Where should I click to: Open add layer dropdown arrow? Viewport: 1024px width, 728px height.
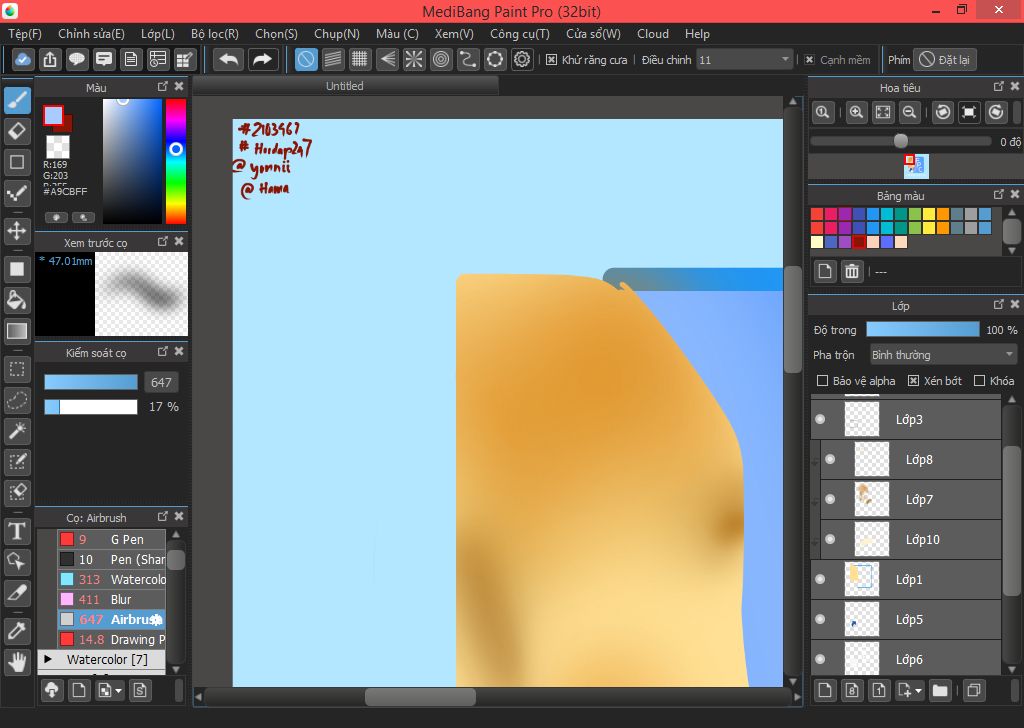coord(919,691)
